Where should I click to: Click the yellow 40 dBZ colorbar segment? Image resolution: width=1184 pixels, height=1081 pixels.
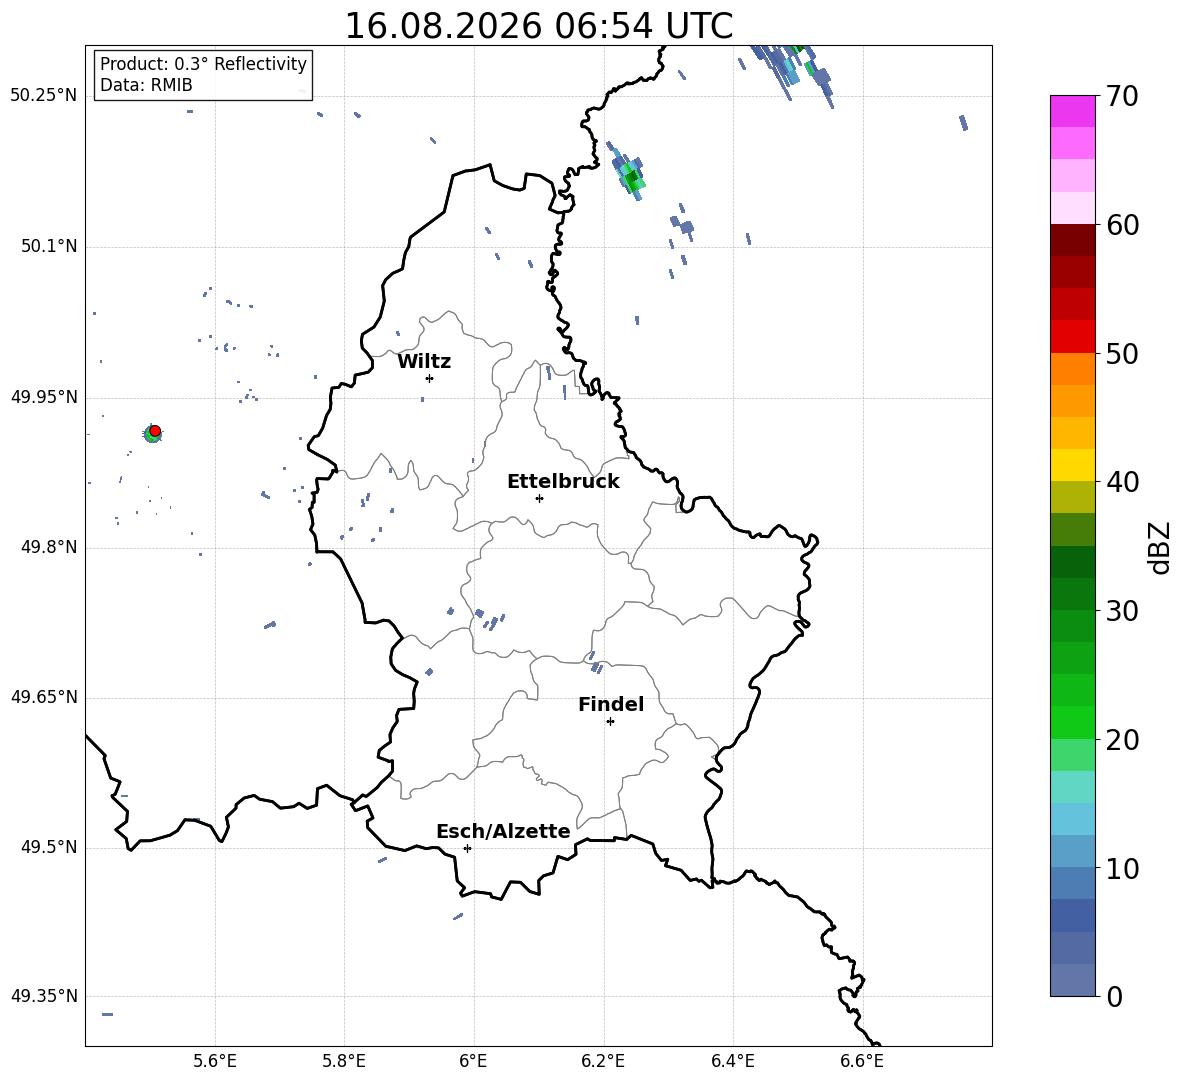coord(1073,465)
